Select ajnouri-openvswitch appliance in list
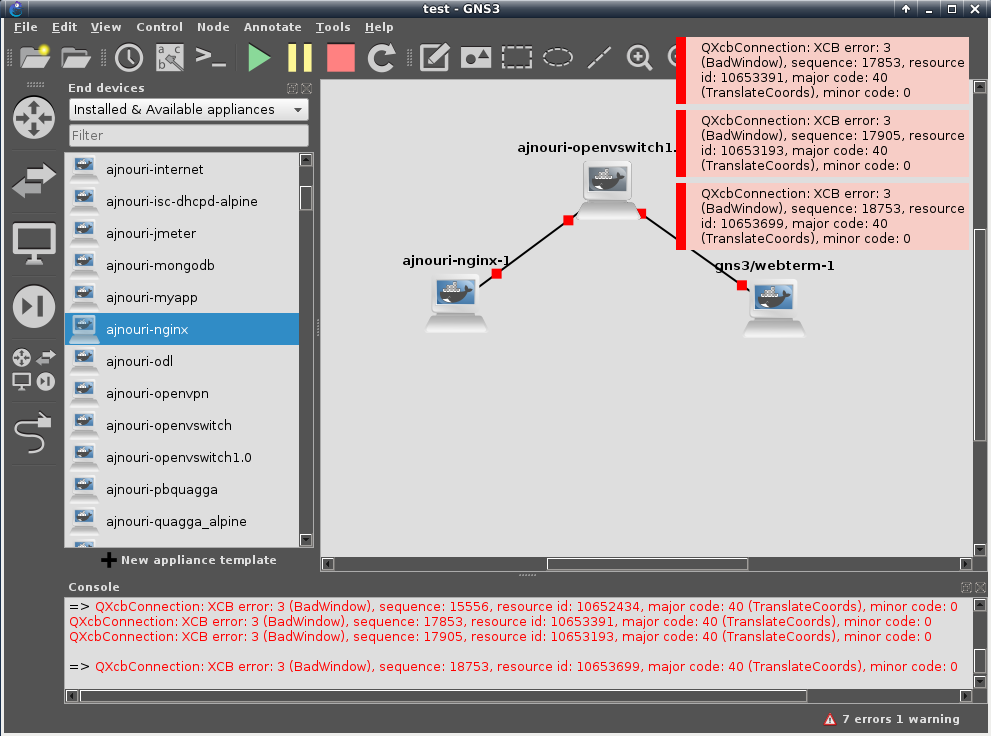Image resolution: width=991 pixels, height=736 pixels. pos(182,425)
